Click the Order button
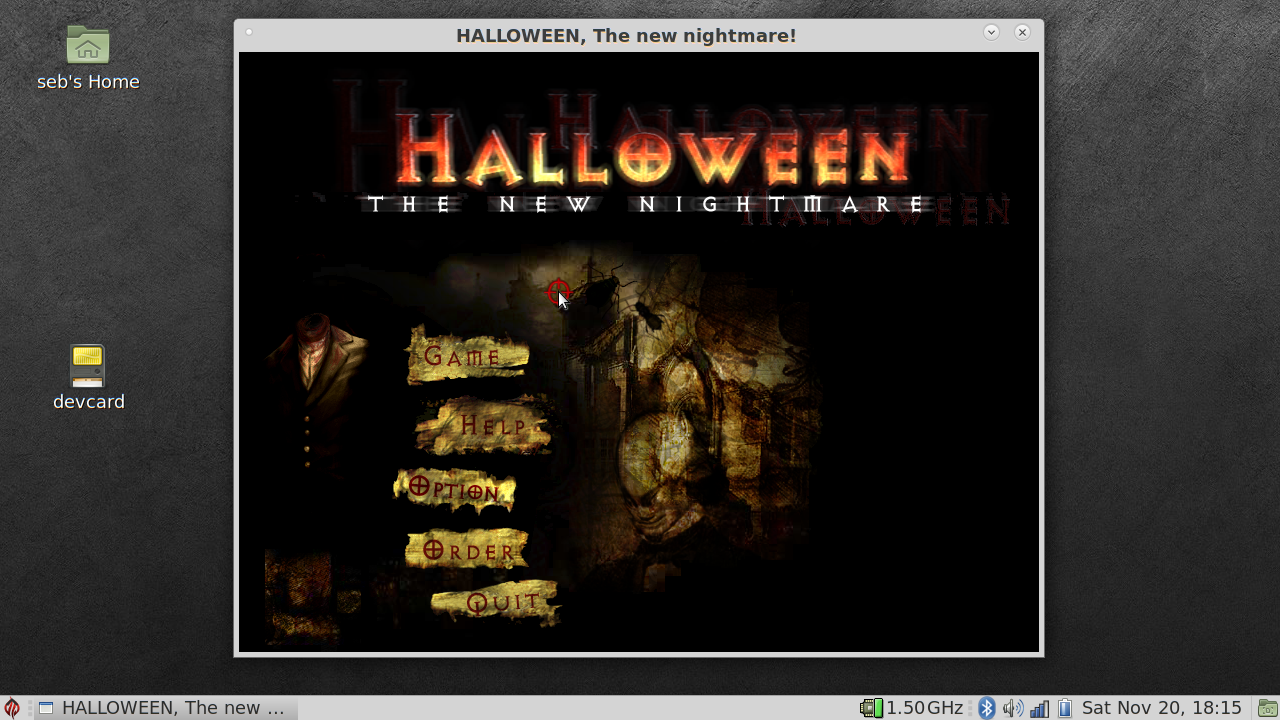Screen dimensions: 1280x720 click(468, 551)
